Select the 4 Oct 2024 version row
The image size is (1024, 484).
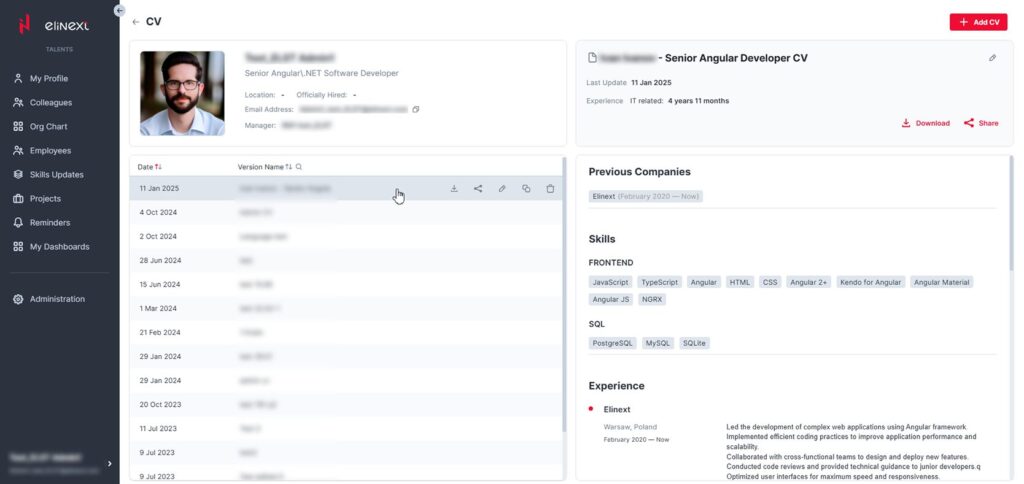click(x=345, y=212)
